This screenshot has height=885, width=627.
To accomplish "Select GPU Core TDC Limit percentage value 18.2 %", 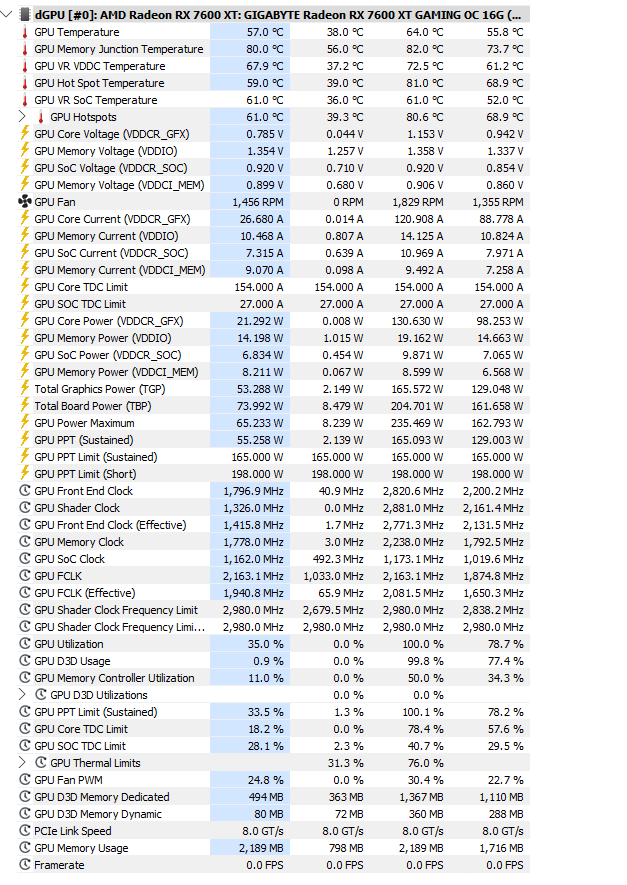I will [266, 729].
